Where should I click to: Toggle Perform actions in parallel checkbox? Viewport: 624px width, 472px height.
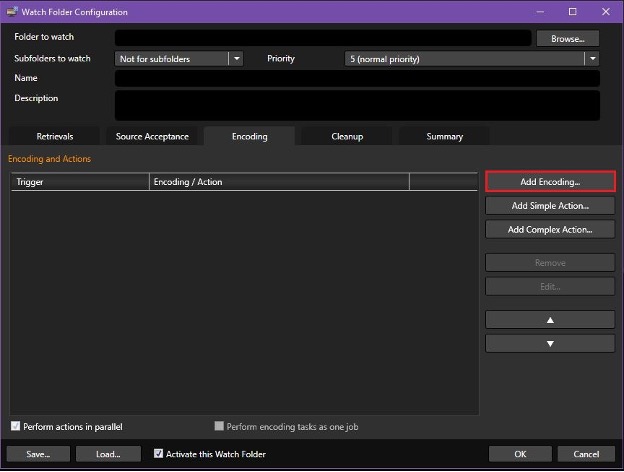(16, 426)
